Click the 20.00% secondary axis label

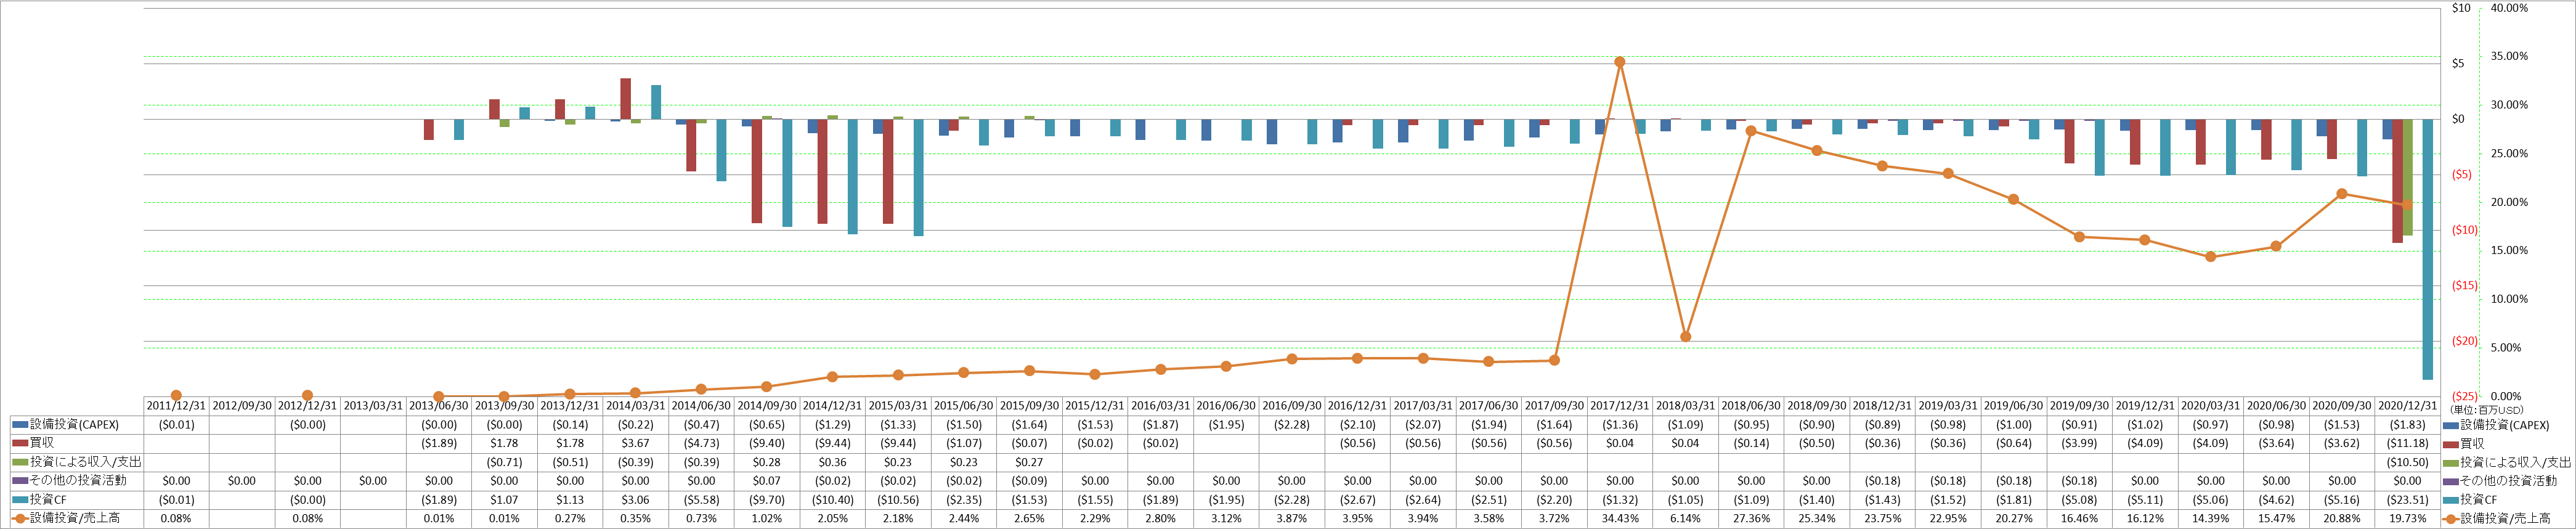coord(2508,202)
